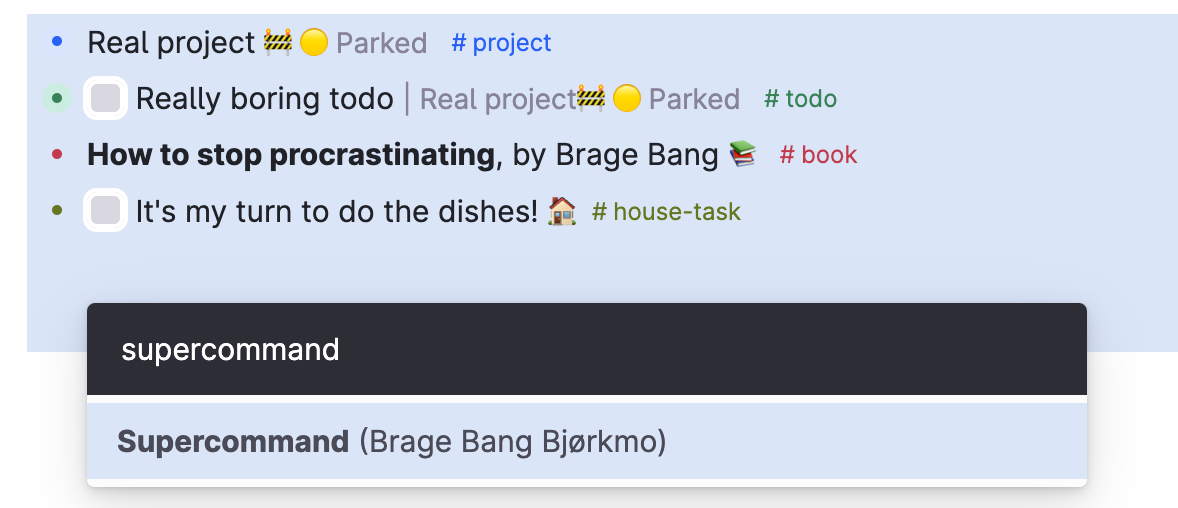Click the supercommand search input field

click(587, 349)
